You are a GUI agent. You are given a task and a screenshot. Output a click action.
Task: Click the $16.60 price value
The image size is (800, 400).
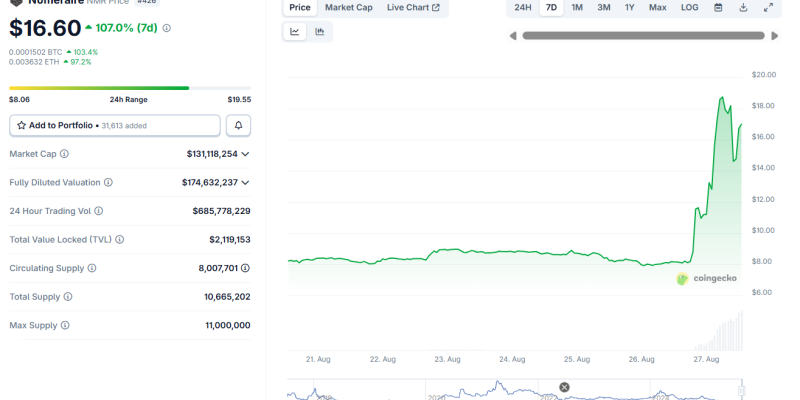tap(45, 28)
